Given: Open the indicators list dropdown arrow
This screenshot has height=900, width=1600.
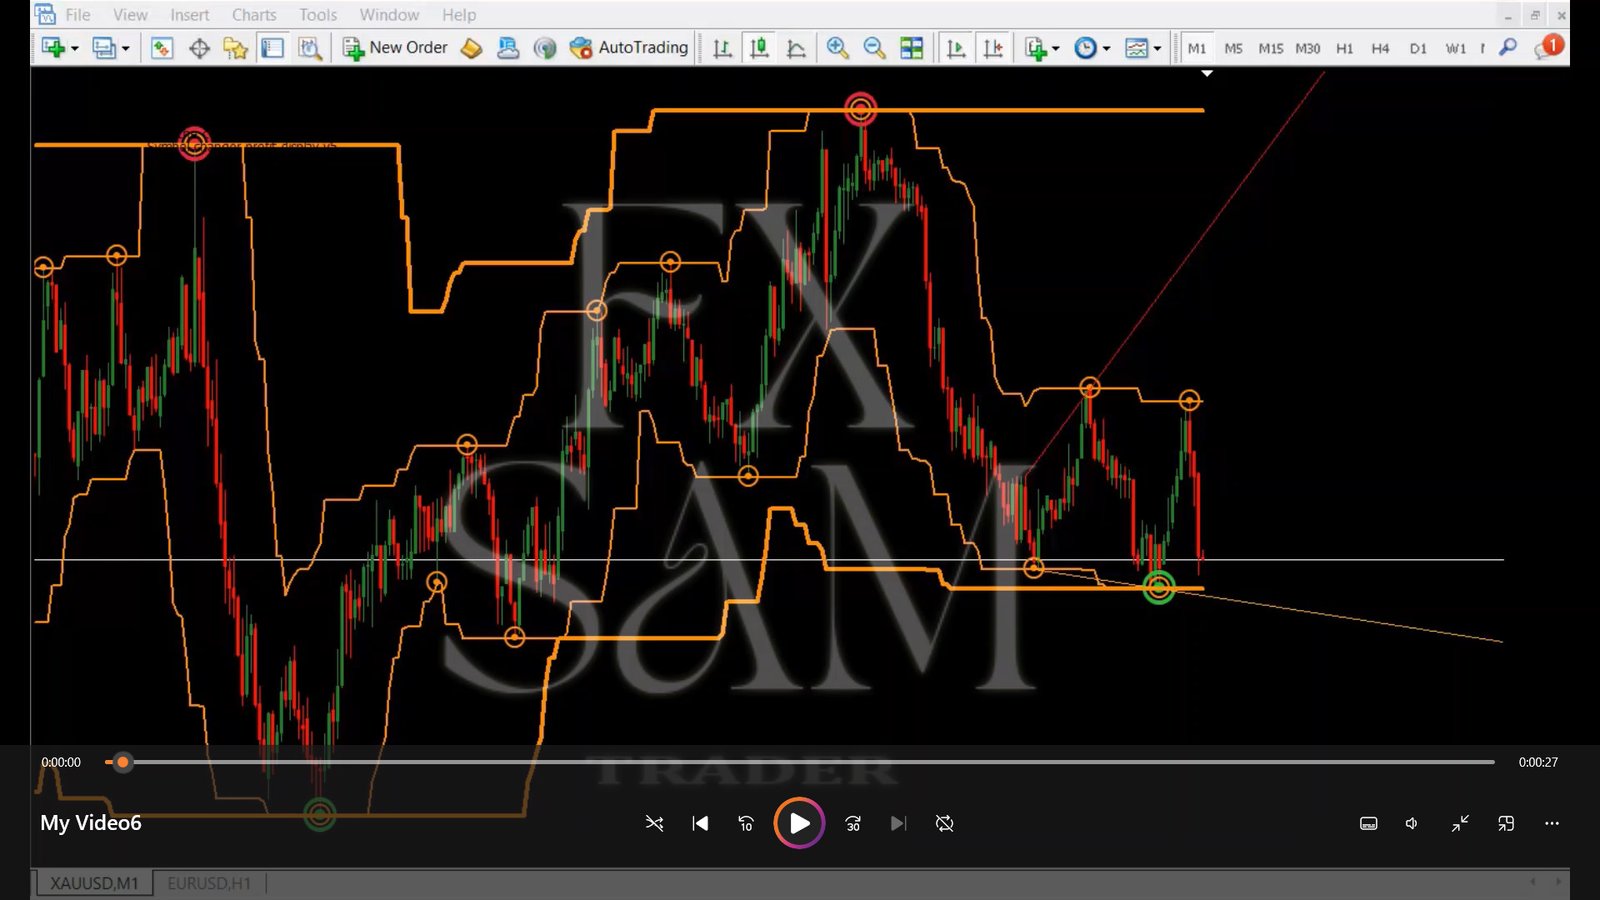Looking at the screenshot, I should pos(1056,49).
